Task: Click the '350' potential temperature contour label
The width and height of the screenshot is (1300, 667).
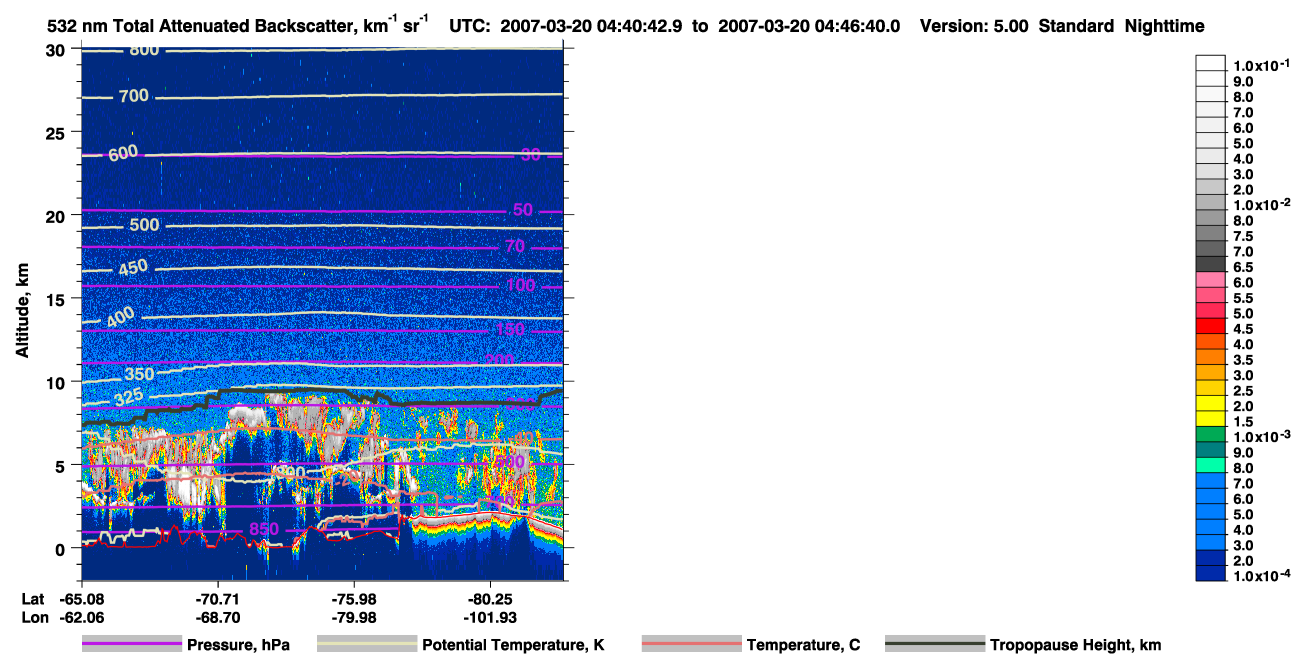Action: (140, 374)
